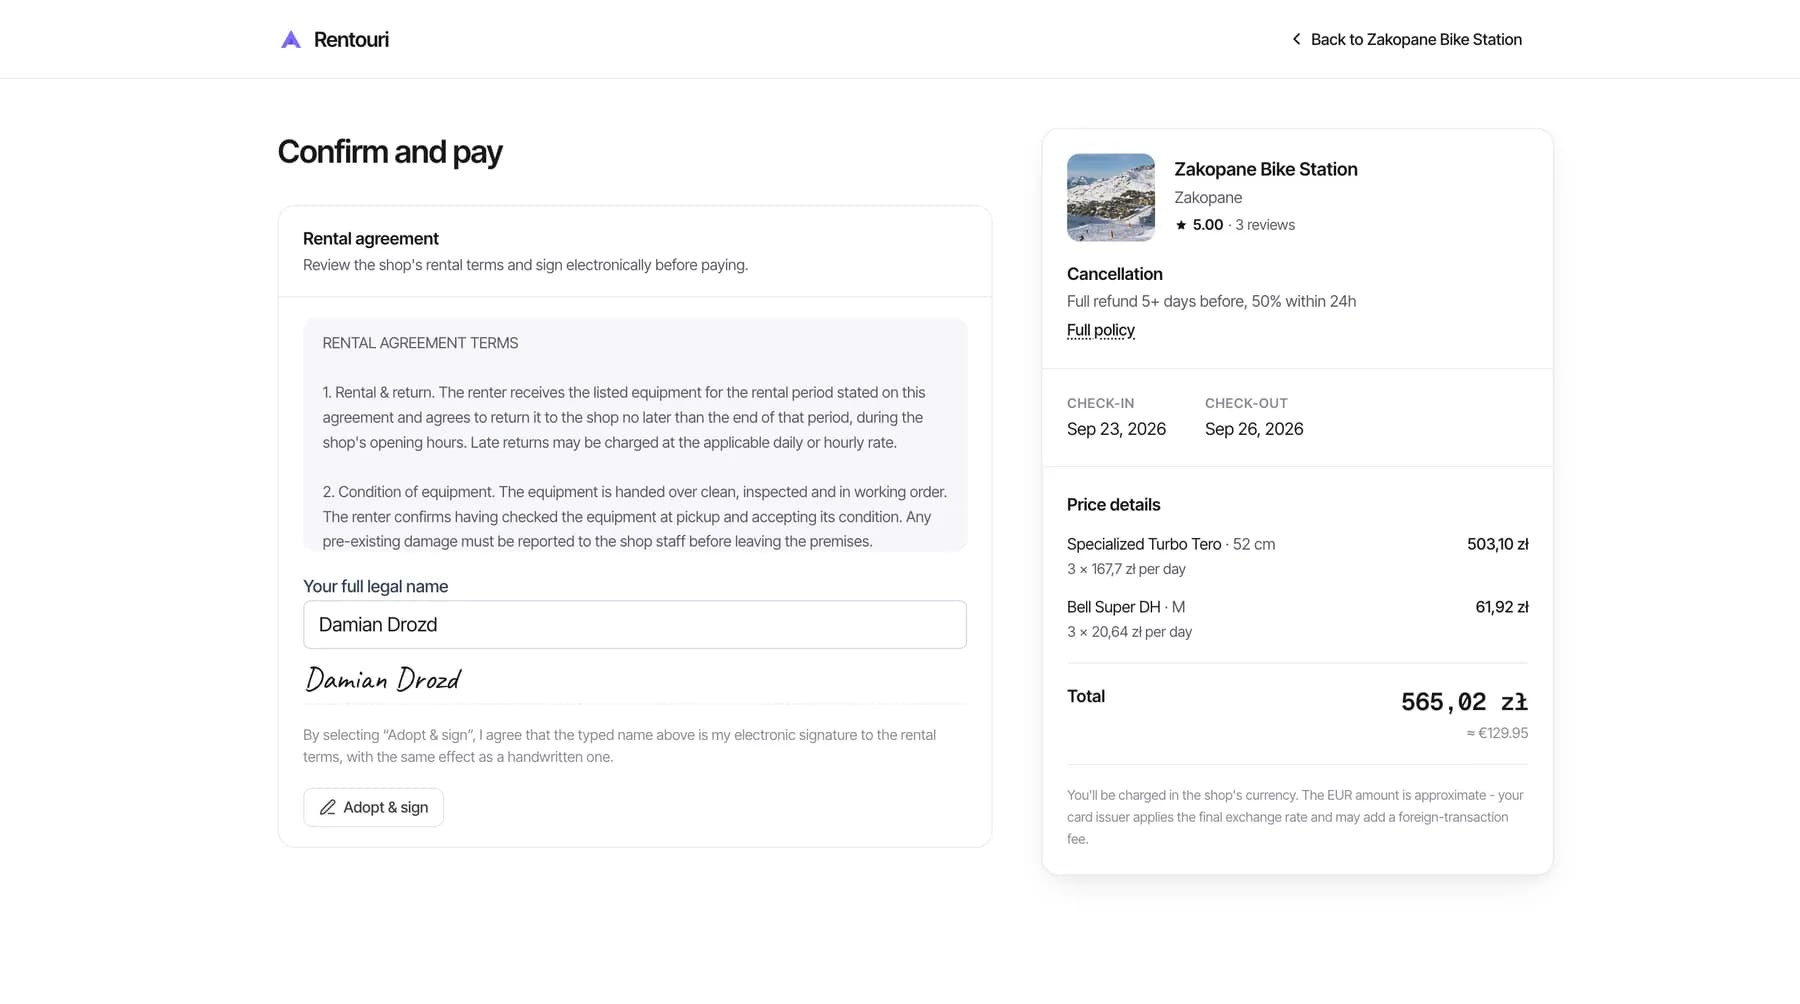
Task: Click the 'CHECK-IN' label
Action: pos(1100,403)
